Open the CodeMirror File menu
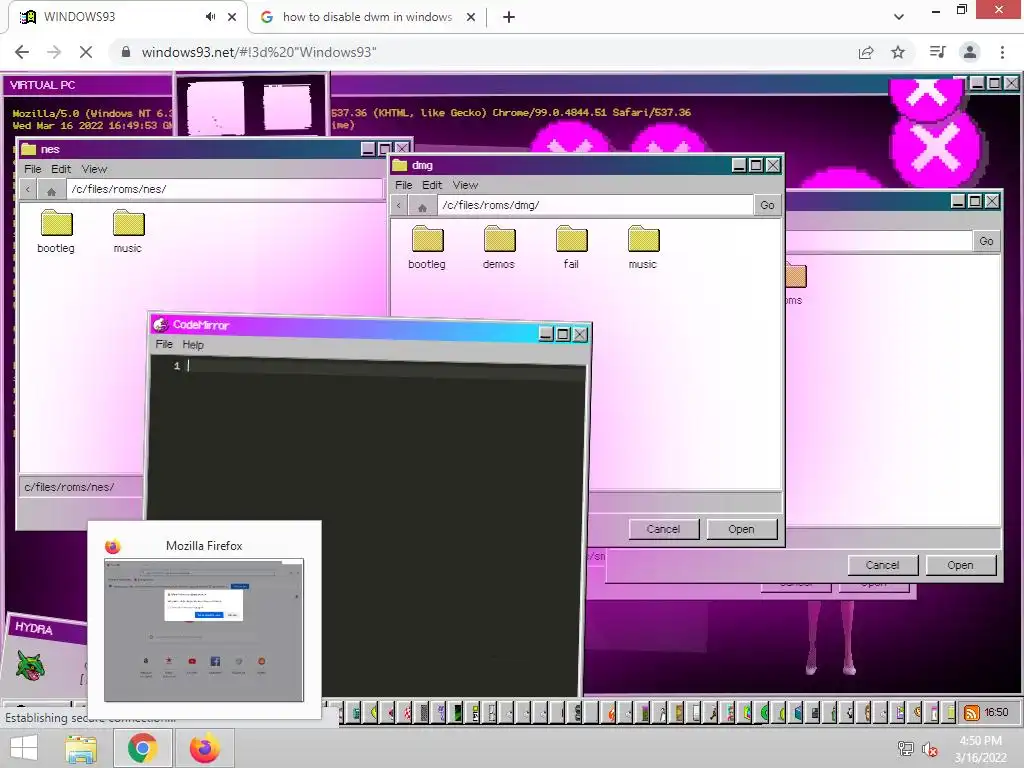Screen dimensions: 1024x768 164,344
